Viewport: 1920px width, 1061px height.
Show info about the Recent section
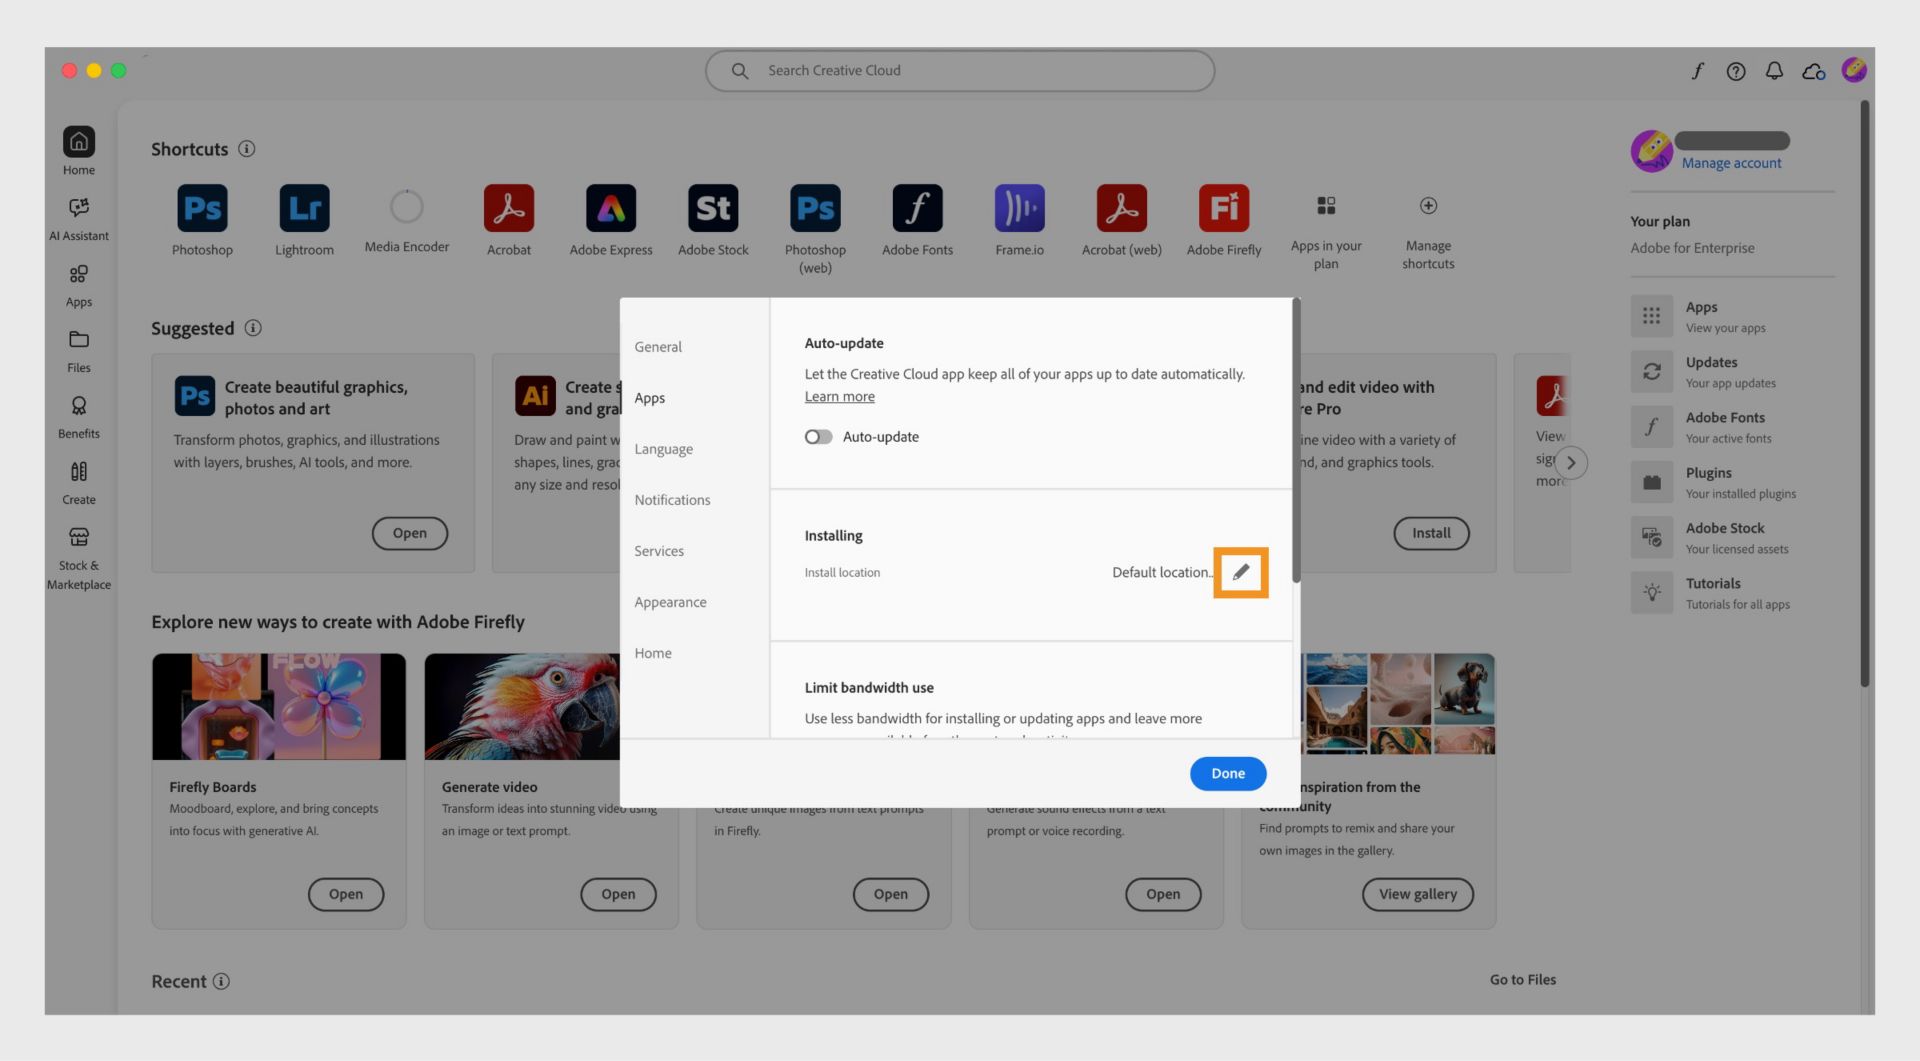tap(221, 981)
